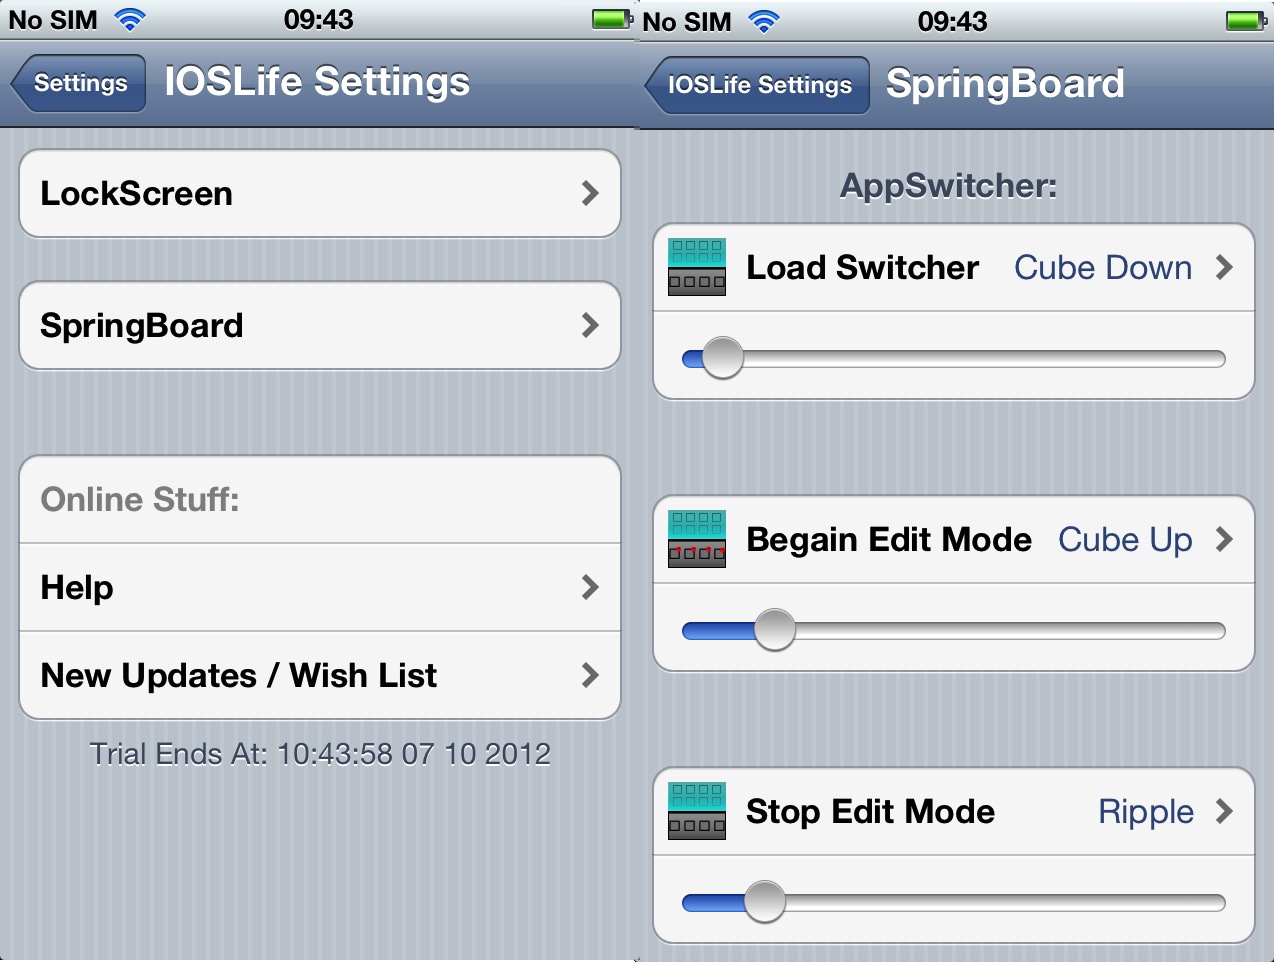Click the Begain Edit Mode slider knob
This screenshot has width=1274, height=962.
click(x=774, y=630)
